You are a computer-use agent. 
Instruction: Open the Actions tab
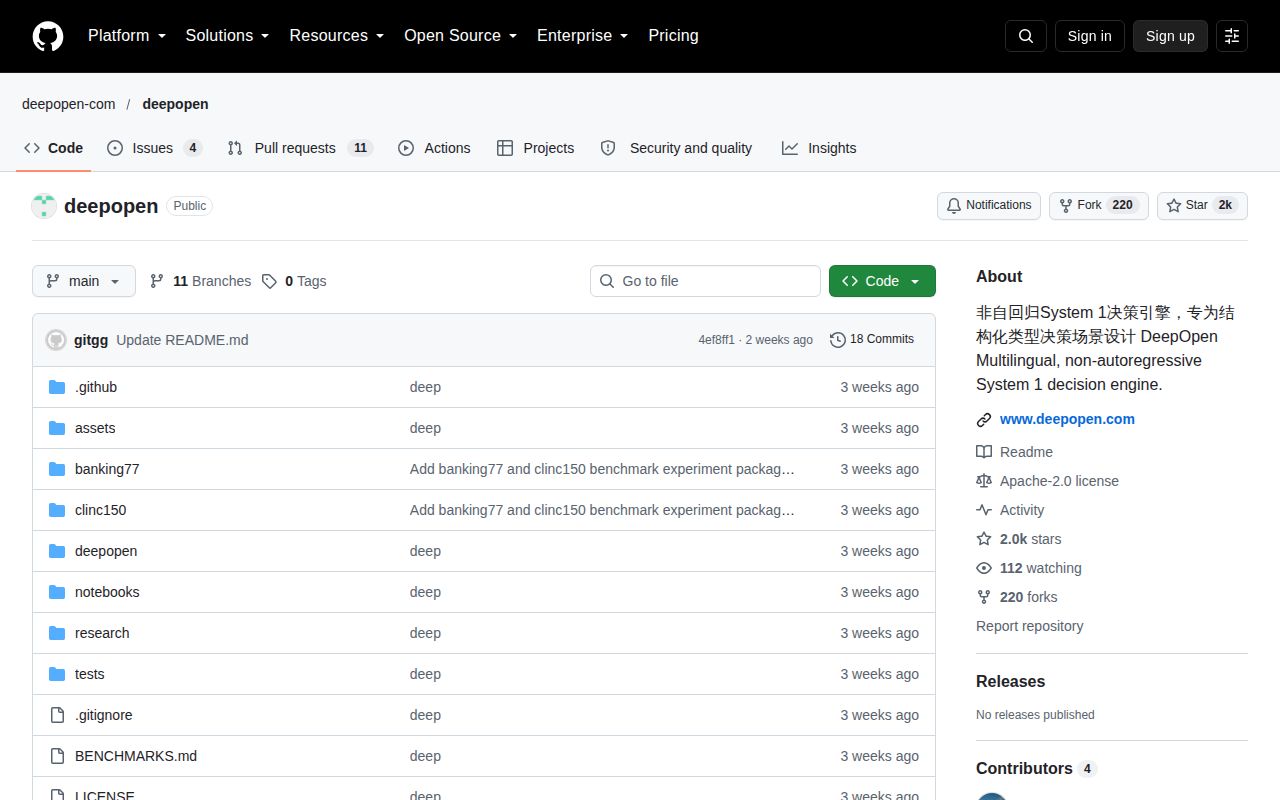(x=434, y=148)
